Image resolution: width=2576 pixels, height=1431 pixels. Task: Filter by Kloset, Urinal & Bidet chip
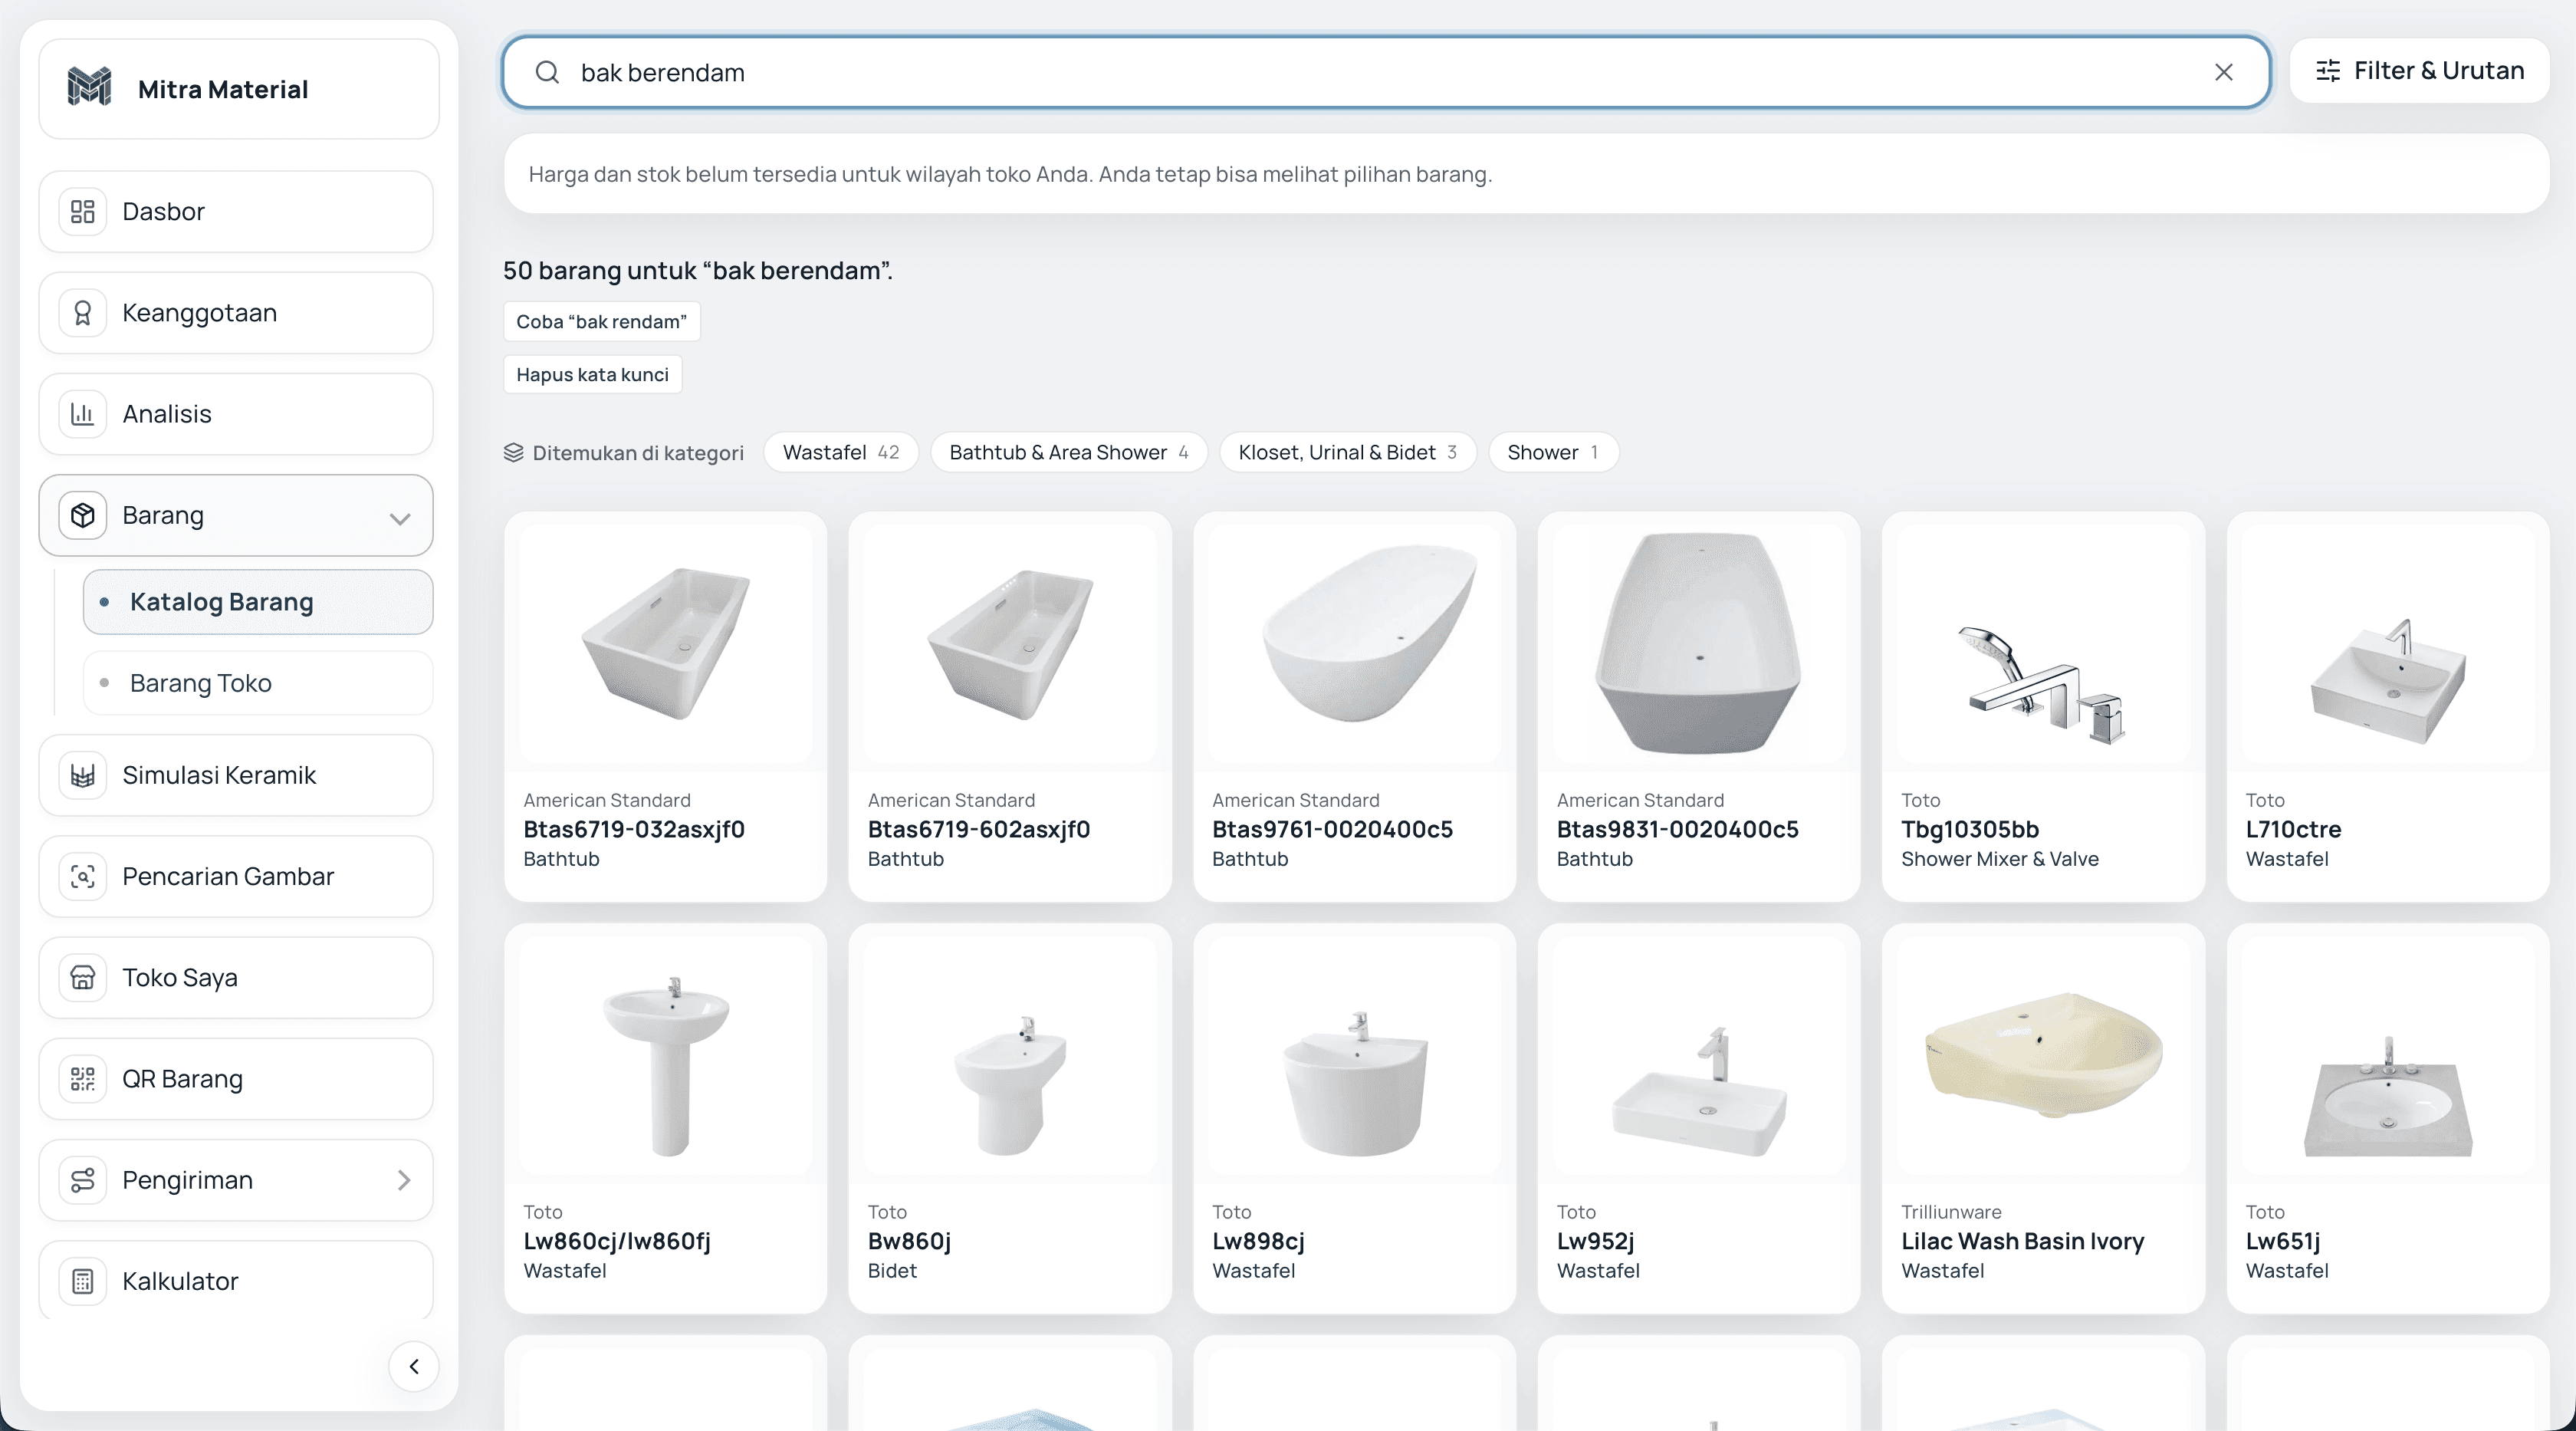click(x=1347, y=452)
